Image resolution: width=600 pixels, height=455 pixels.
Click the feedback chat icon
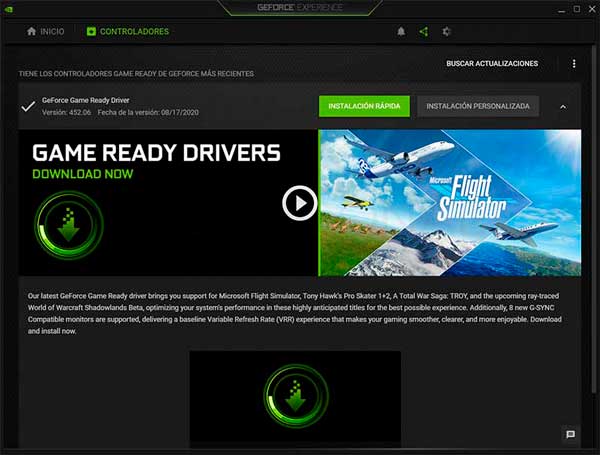point(570,434)
